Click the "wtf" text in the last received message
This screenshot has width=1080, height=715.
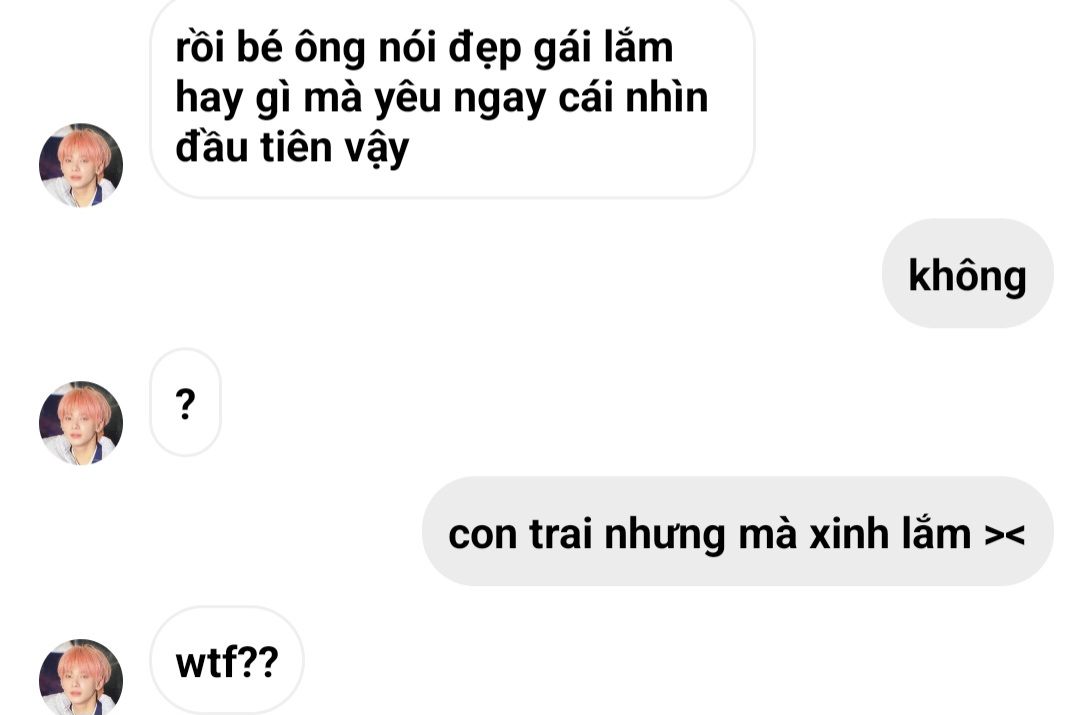[207, 663]
